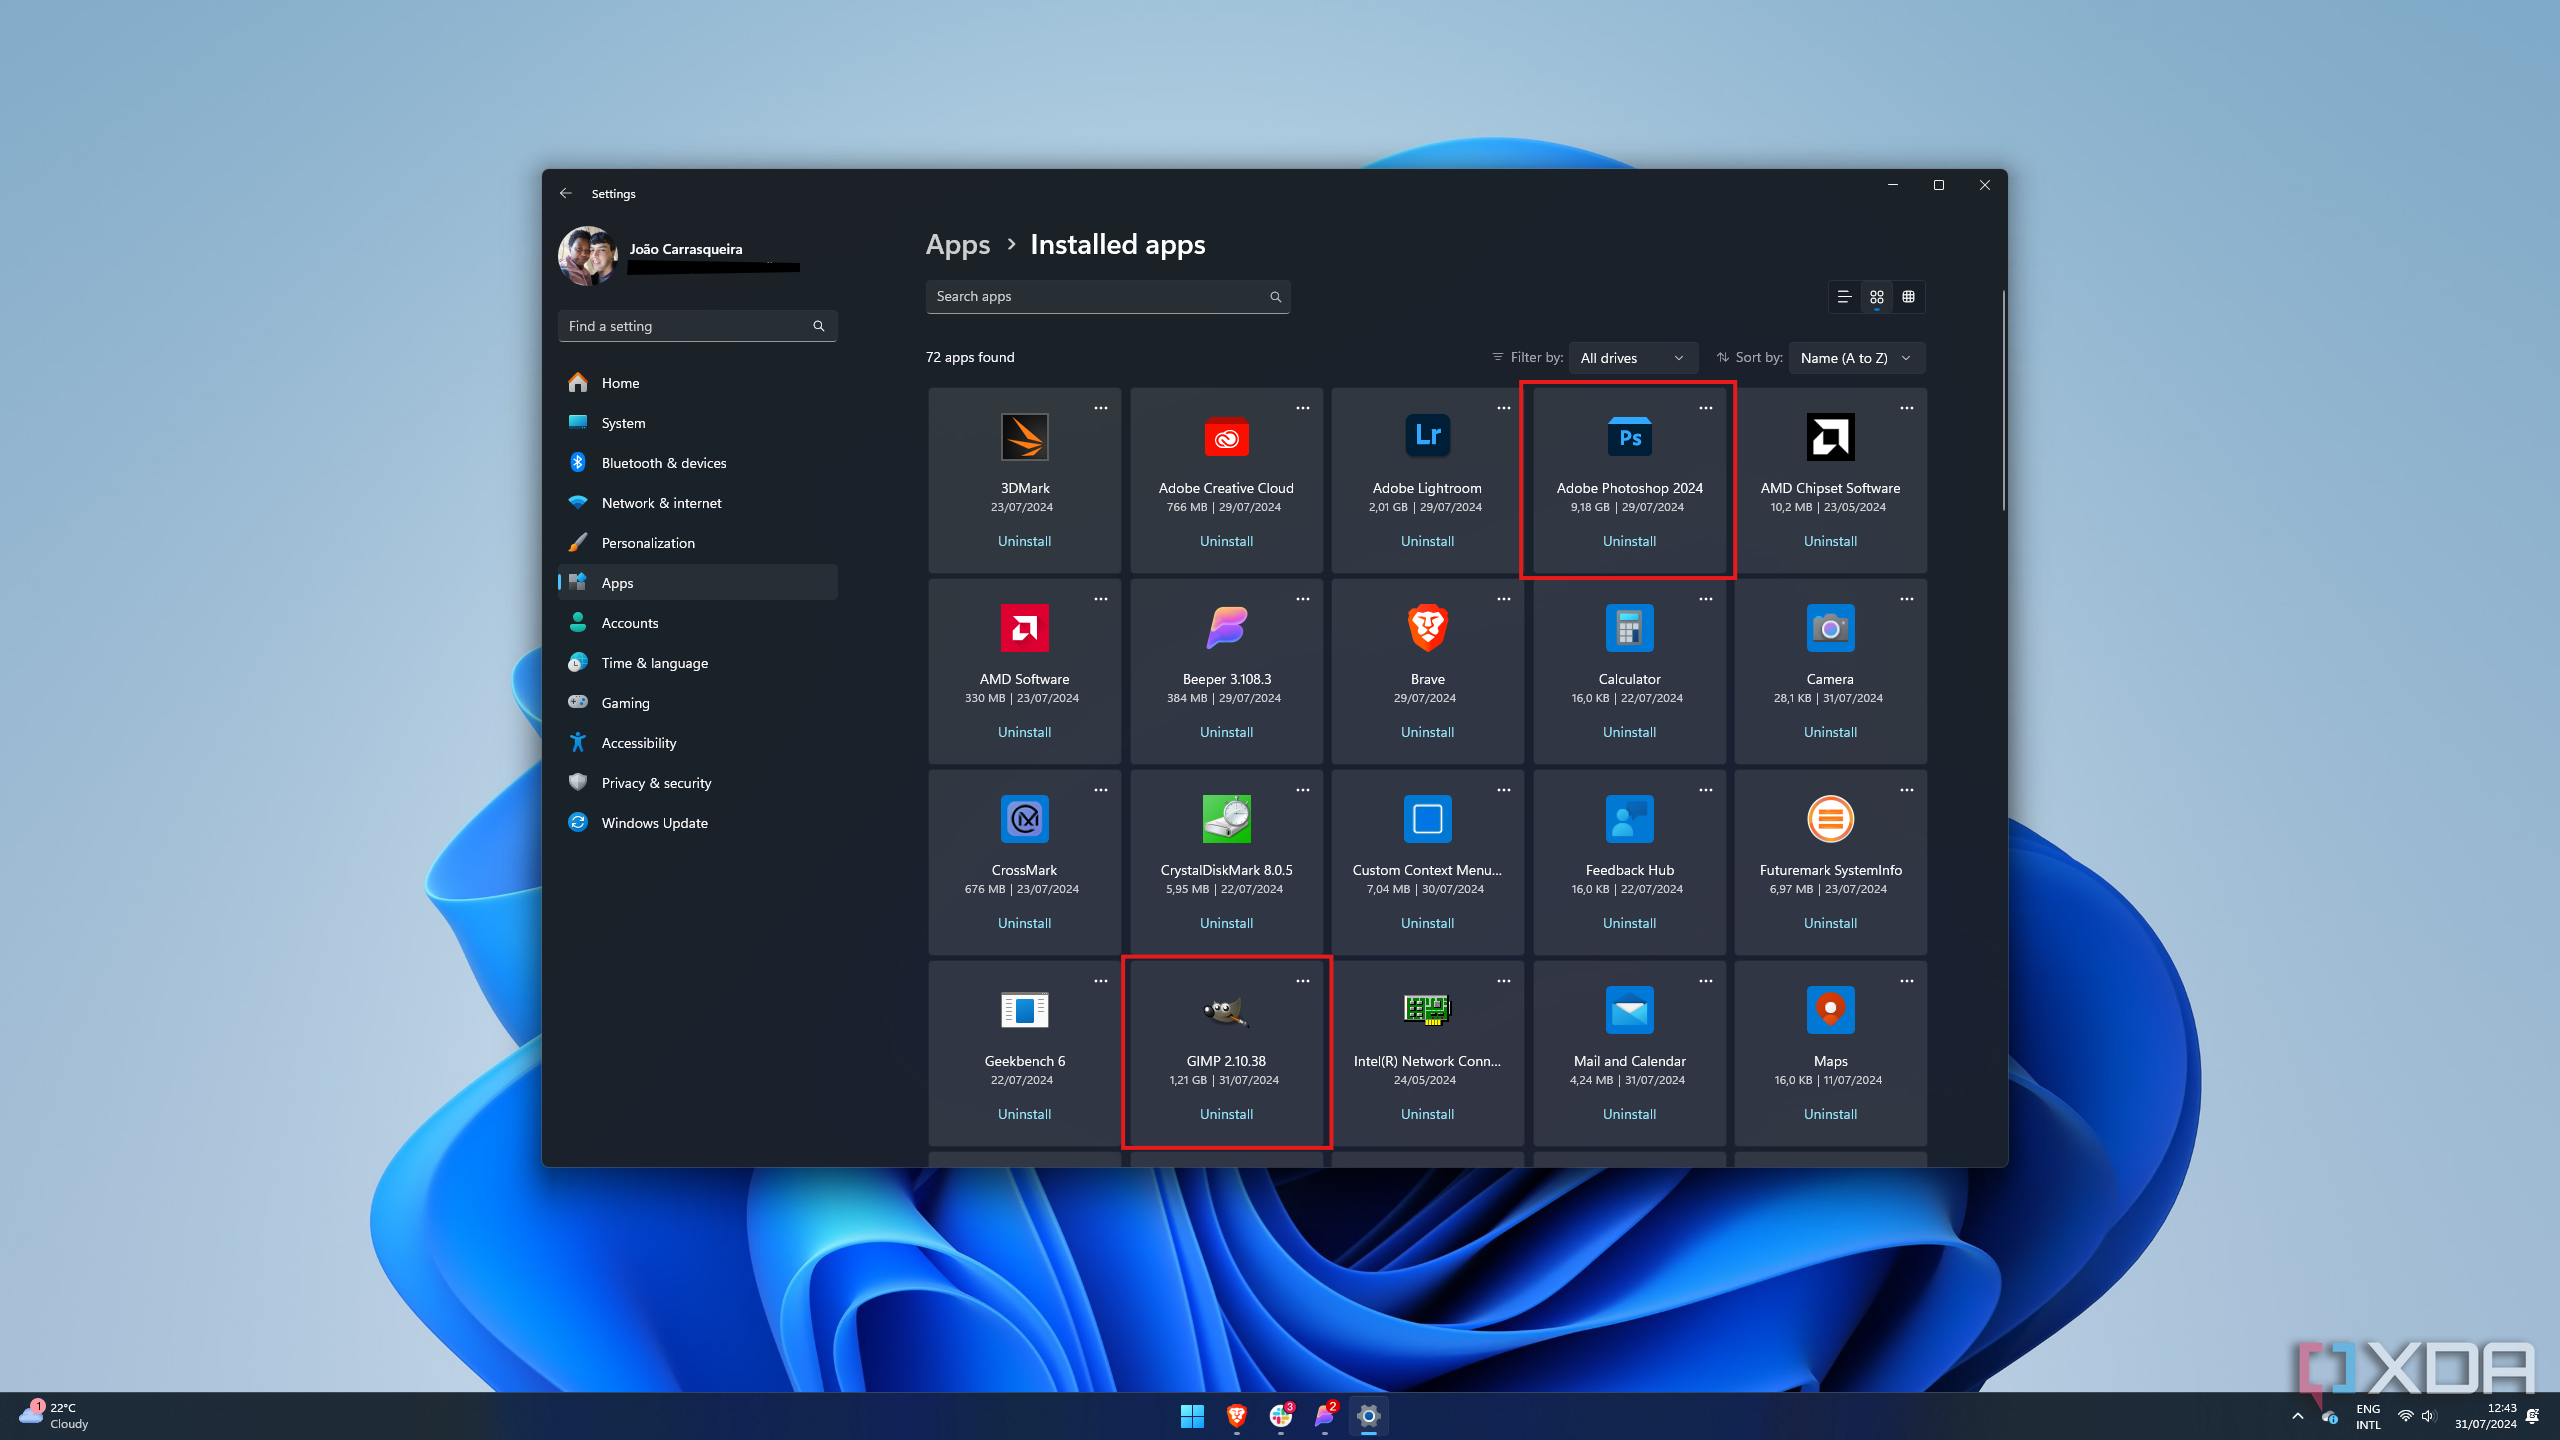Image resolution: width=2560 pixels, height=1440 pixels.
Task: Open Privacy & security settings
Action: [x=697, y=783]
